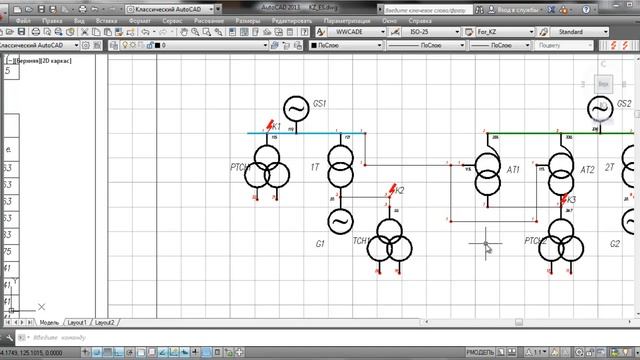
Task: Open the Quick Access workspace dropdown
Action: [x=211, y=9]
